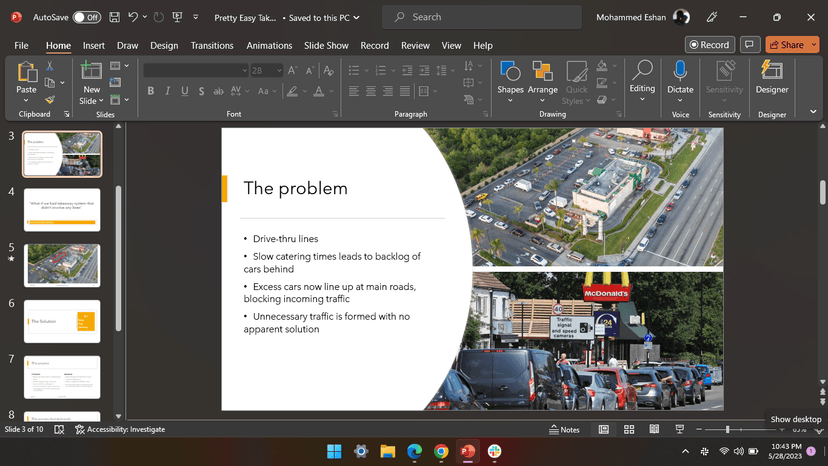Screen dimensions: 828x466
Task: Open the Shapes gallery
Action: pos(510,71)
